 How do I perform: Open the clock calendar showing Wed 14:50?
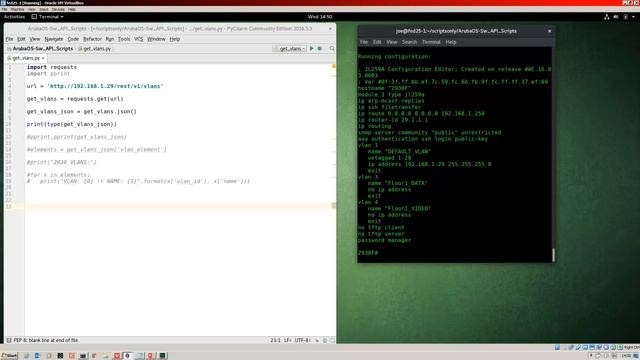click(x=320, y=17)
